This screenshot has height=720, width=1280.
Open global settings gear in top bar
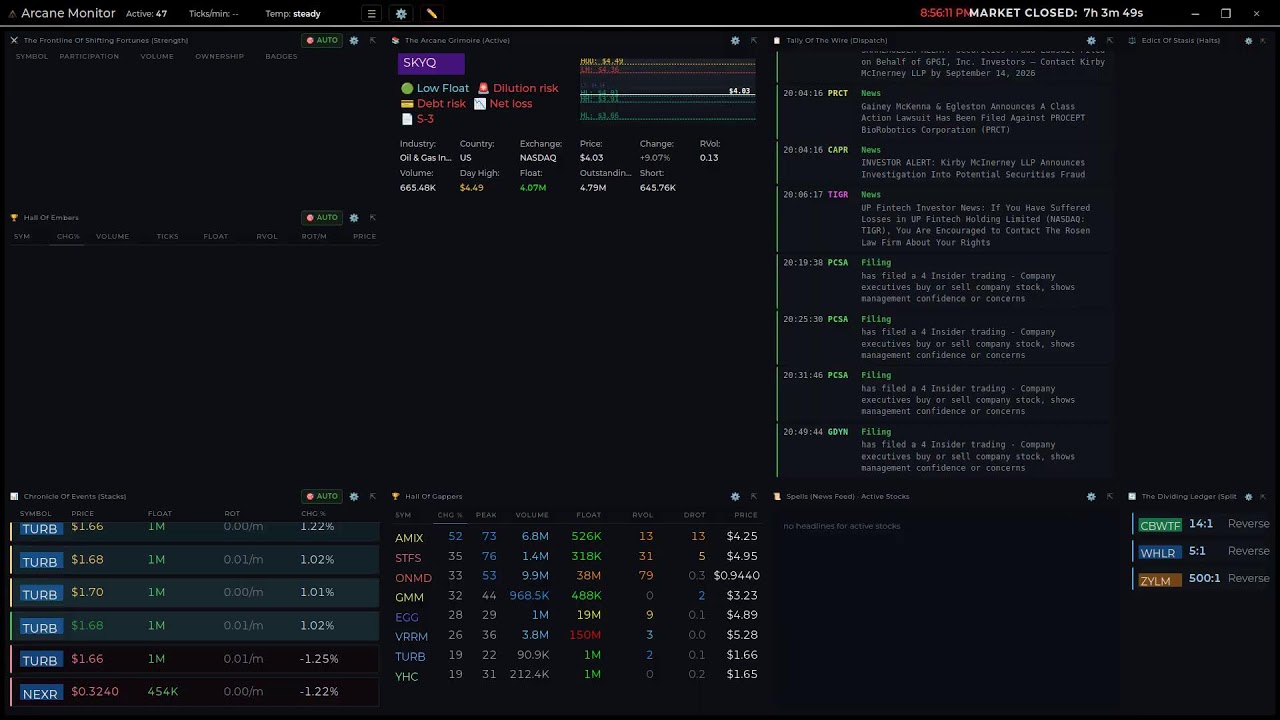click(401, 14)
